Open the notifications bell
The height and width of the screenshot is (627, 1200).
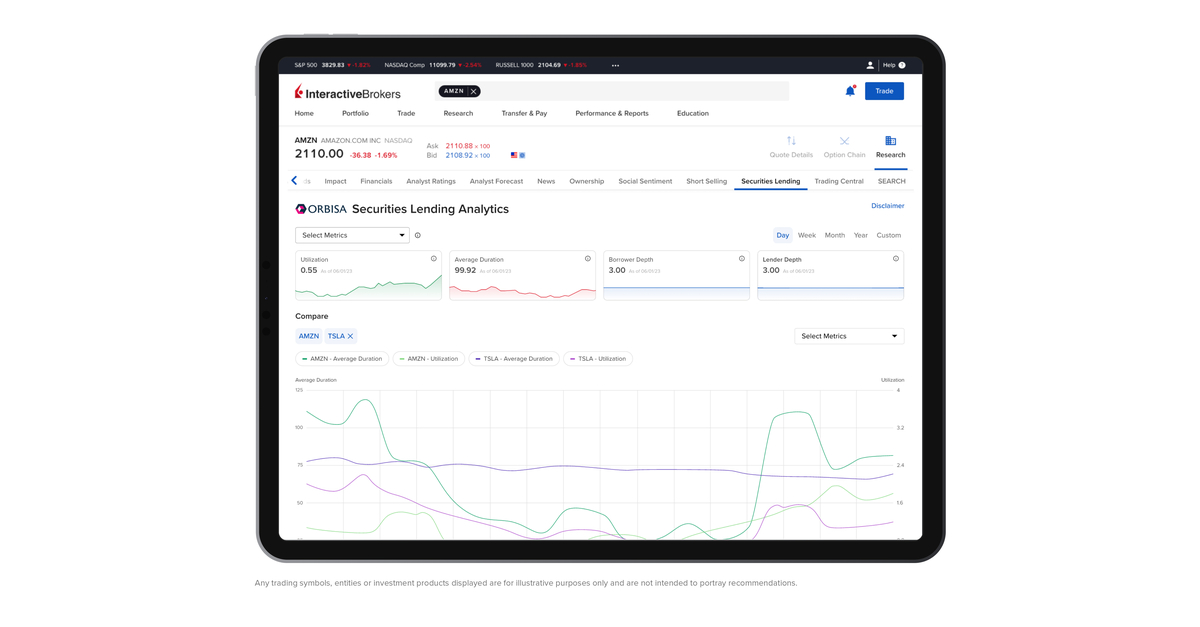pyautogui.click(x=850, y=91)
